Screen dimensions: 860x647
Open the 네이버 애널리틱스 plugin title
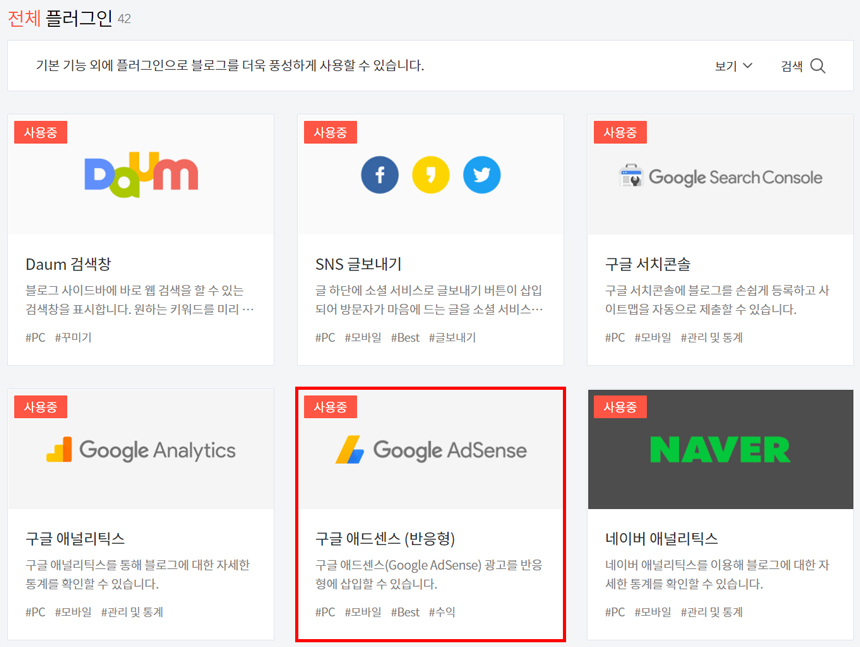click(661, 538)
